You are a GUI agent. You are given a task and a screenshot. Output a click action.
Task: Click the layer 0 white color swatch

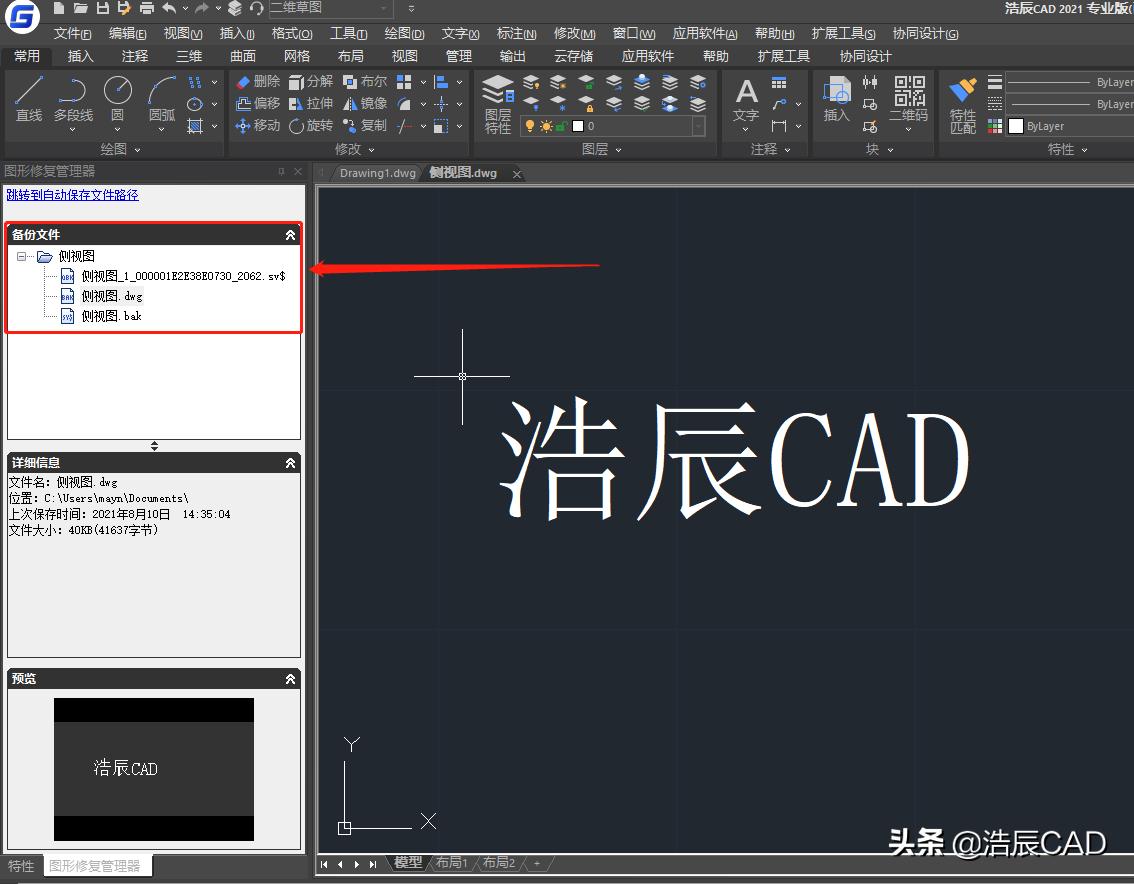click(578, 126)
